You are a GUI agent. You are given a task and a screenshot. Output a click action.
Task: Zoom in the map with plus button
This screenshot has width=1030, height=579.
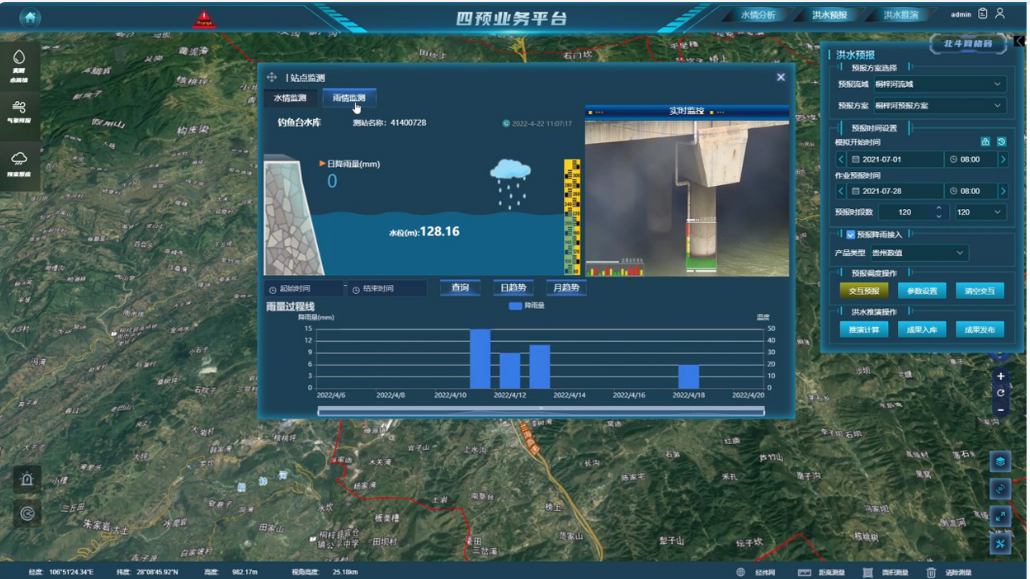click(1000, 377)
